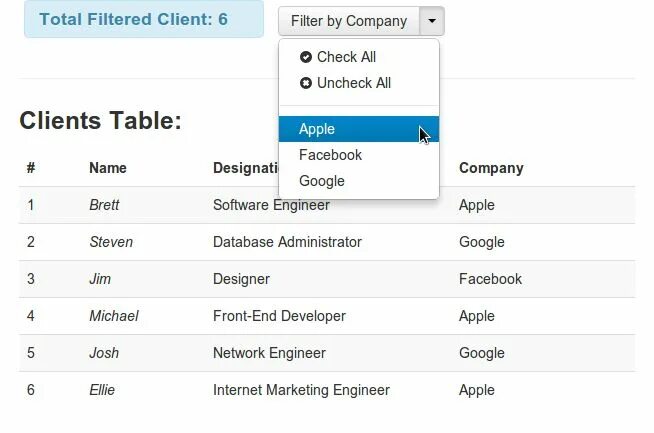Click the # column header
This screenshot has height=433, width=654.
tap(31, 168)
